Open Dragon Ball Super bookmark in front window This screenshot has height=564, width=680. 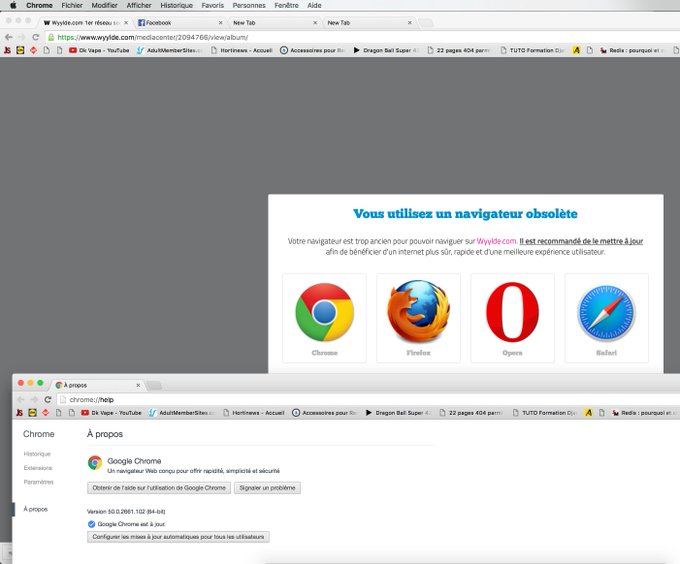[397, 413]
